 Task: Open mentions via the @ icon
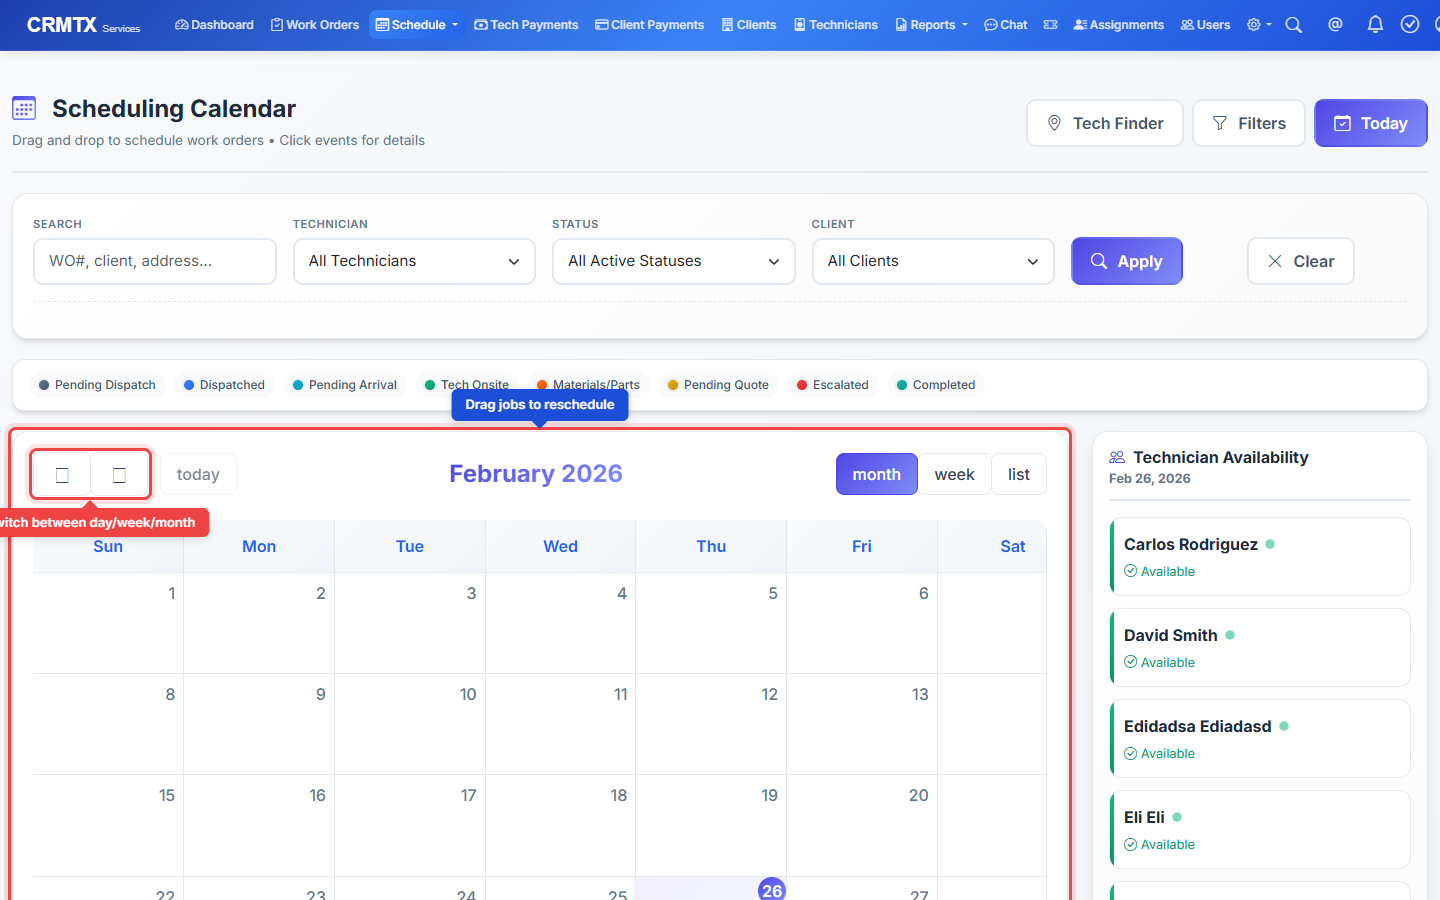[x=1335, y=24]
